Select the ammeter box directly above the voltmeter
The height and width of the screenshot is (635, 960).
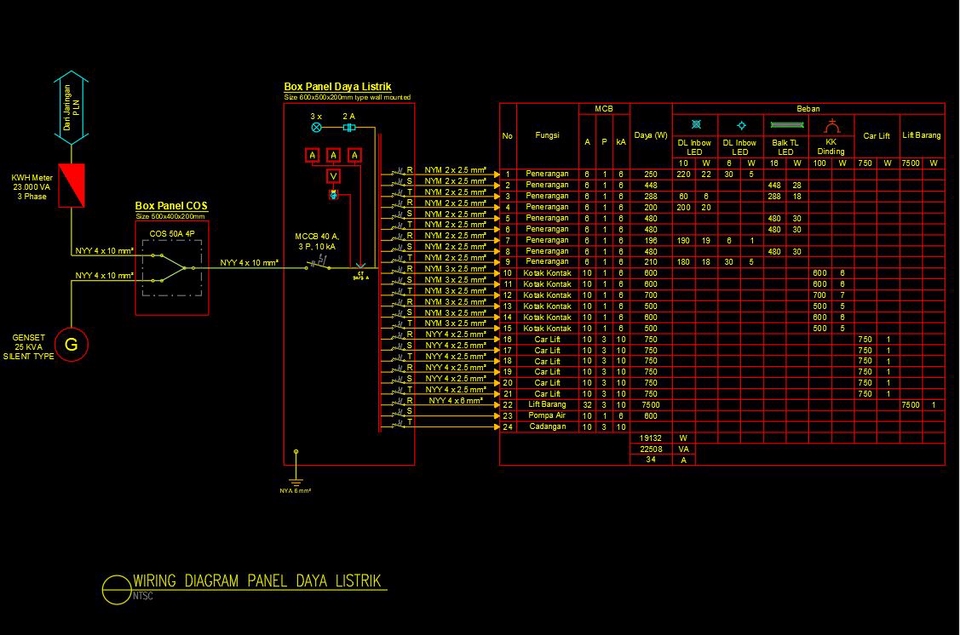(x=334, y=155)
